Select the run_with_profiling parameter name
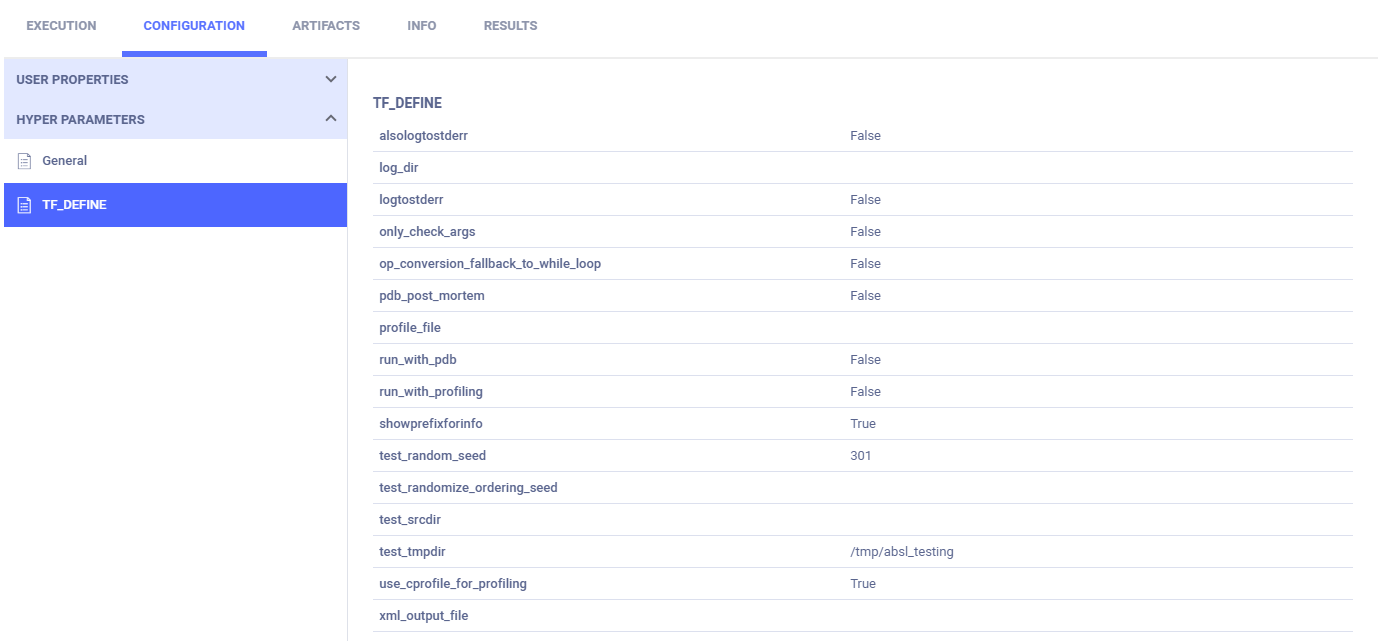 point(431,391)
